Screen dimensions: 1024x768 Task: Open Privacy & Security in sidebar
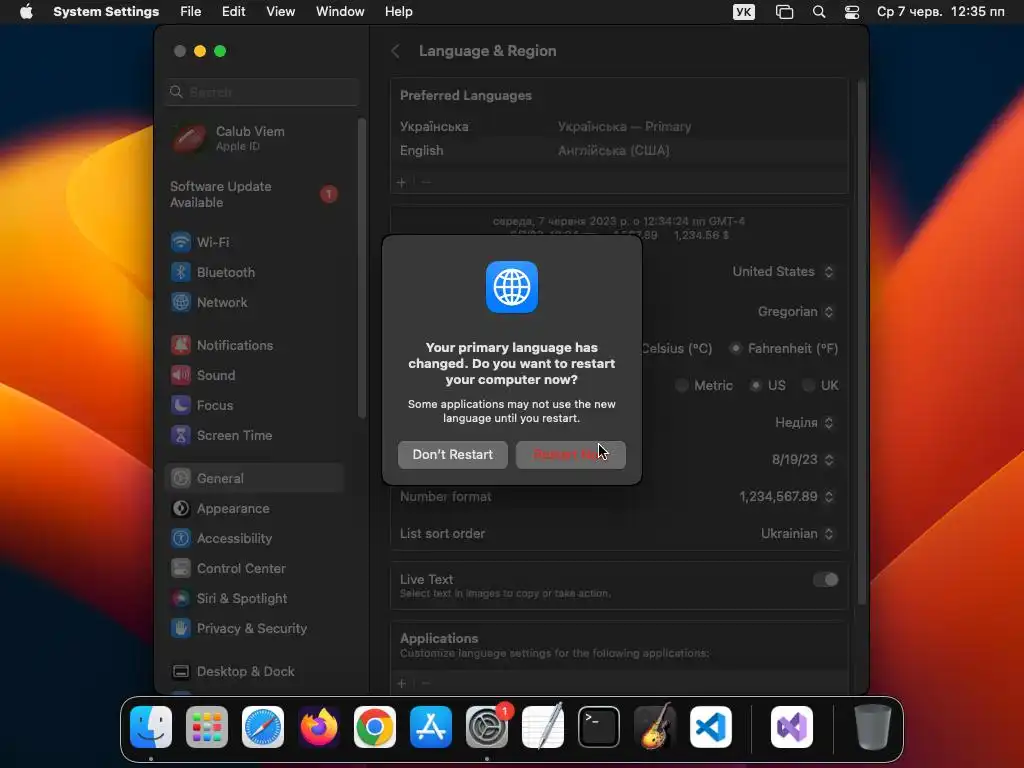(x=255, y=629)
